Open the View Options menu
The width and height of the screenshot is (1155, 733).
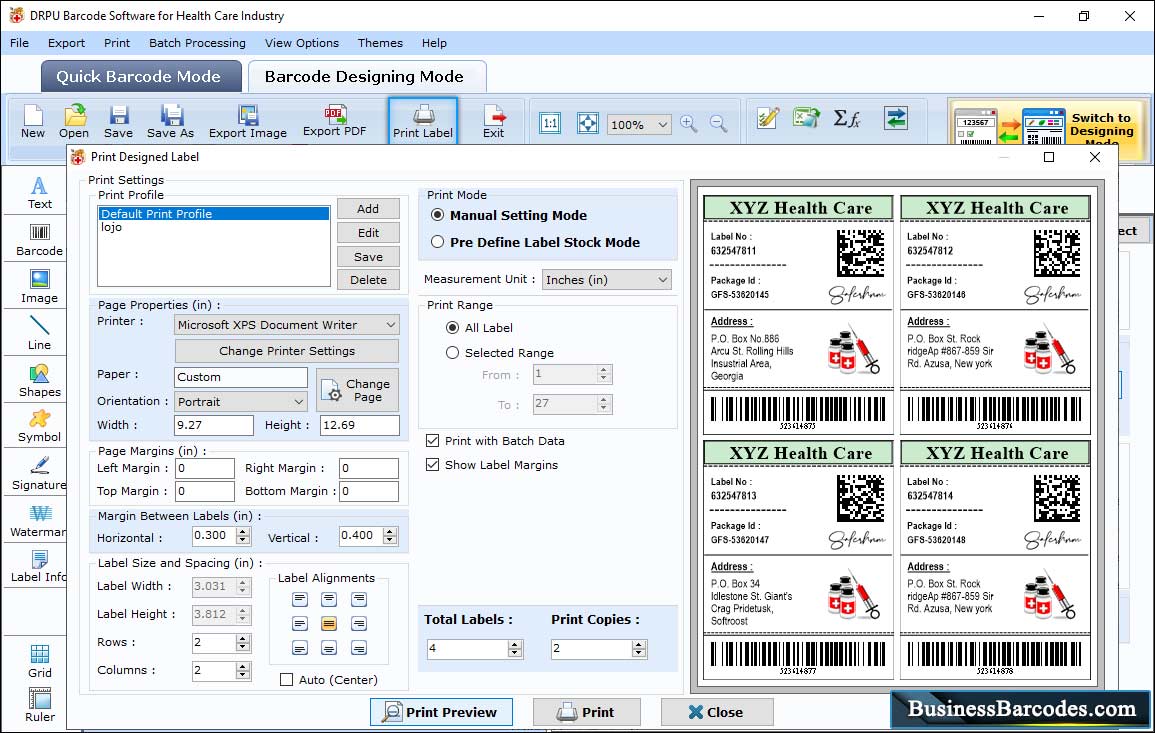[302, 43]
